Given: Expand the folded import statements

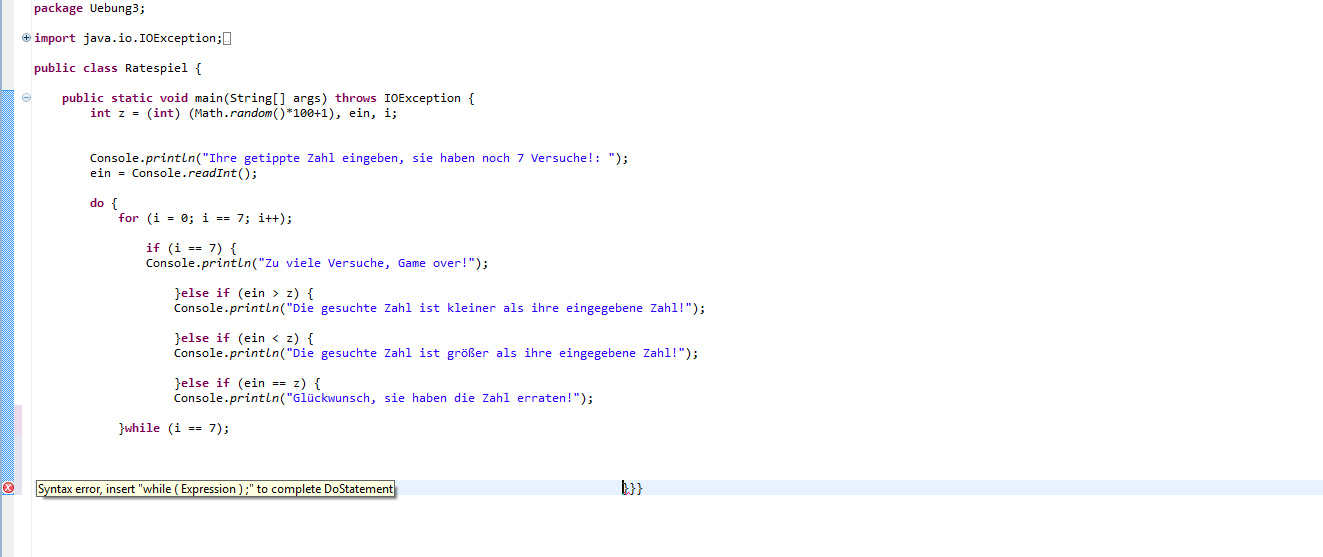Looking at the screenshot, I should 26,38.
